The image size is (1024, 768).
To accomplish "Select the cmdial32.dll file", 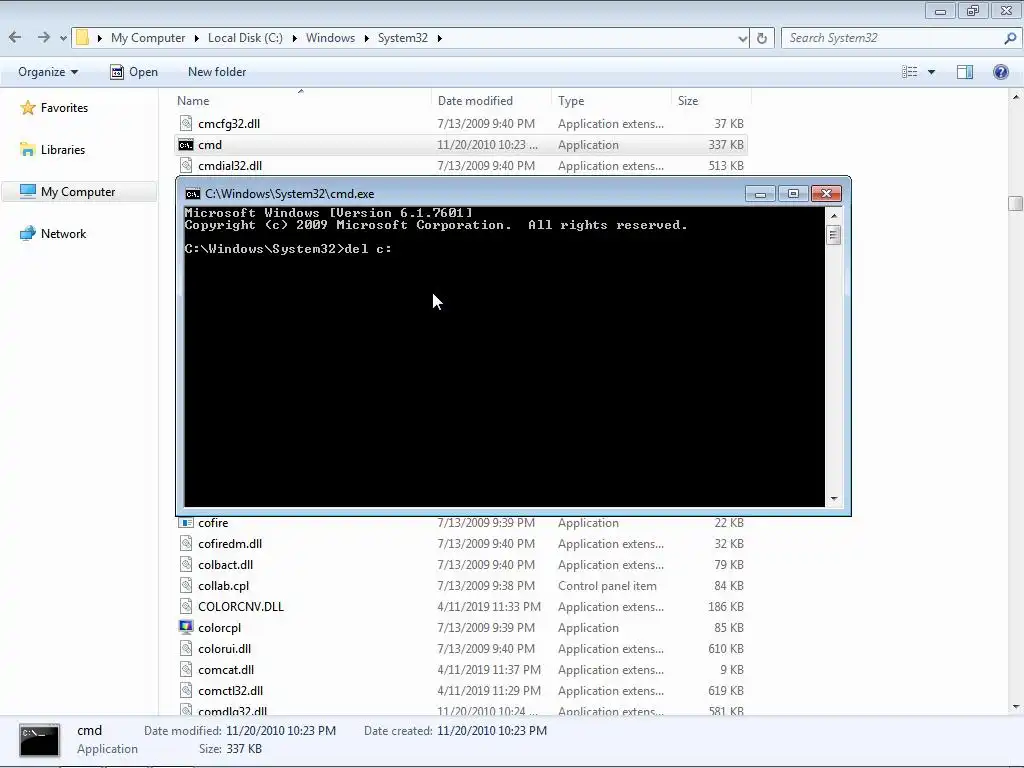I will [x=230, y=166].
